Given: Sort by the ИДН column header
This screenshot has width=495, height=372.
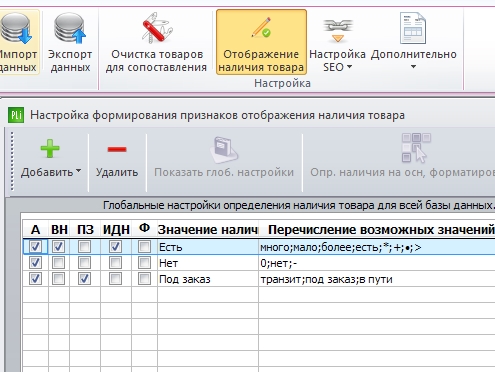Looking at the screenshot, I should pyautogui.click(x=116, y=229).
